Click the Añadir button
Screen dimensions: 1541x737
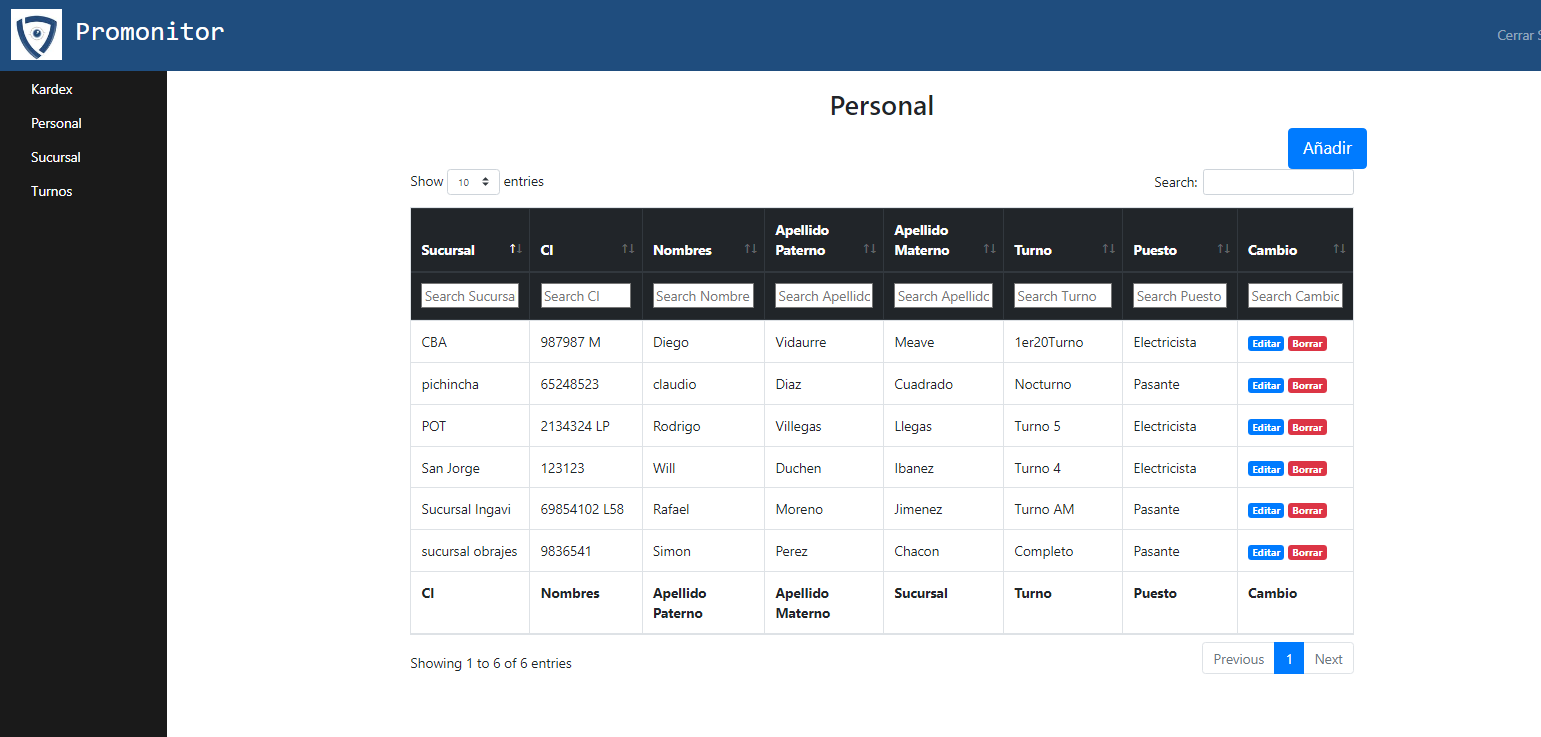point(1327,148)
